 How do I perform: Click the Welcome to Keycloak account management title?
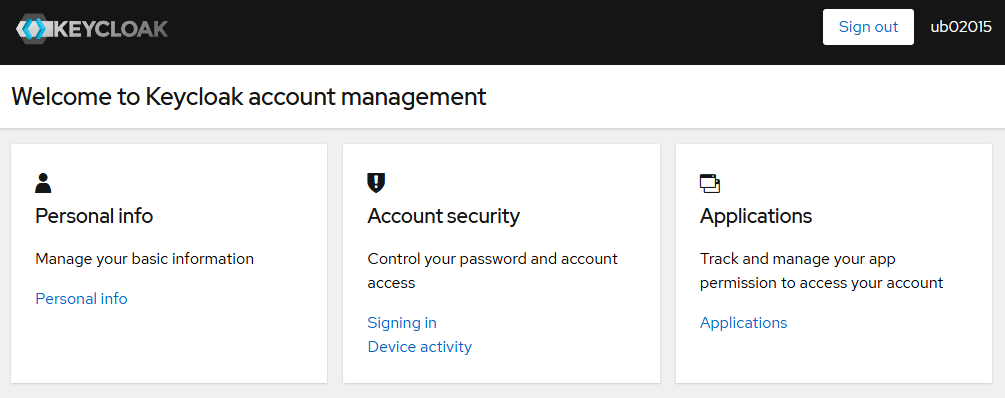point(249,97)
